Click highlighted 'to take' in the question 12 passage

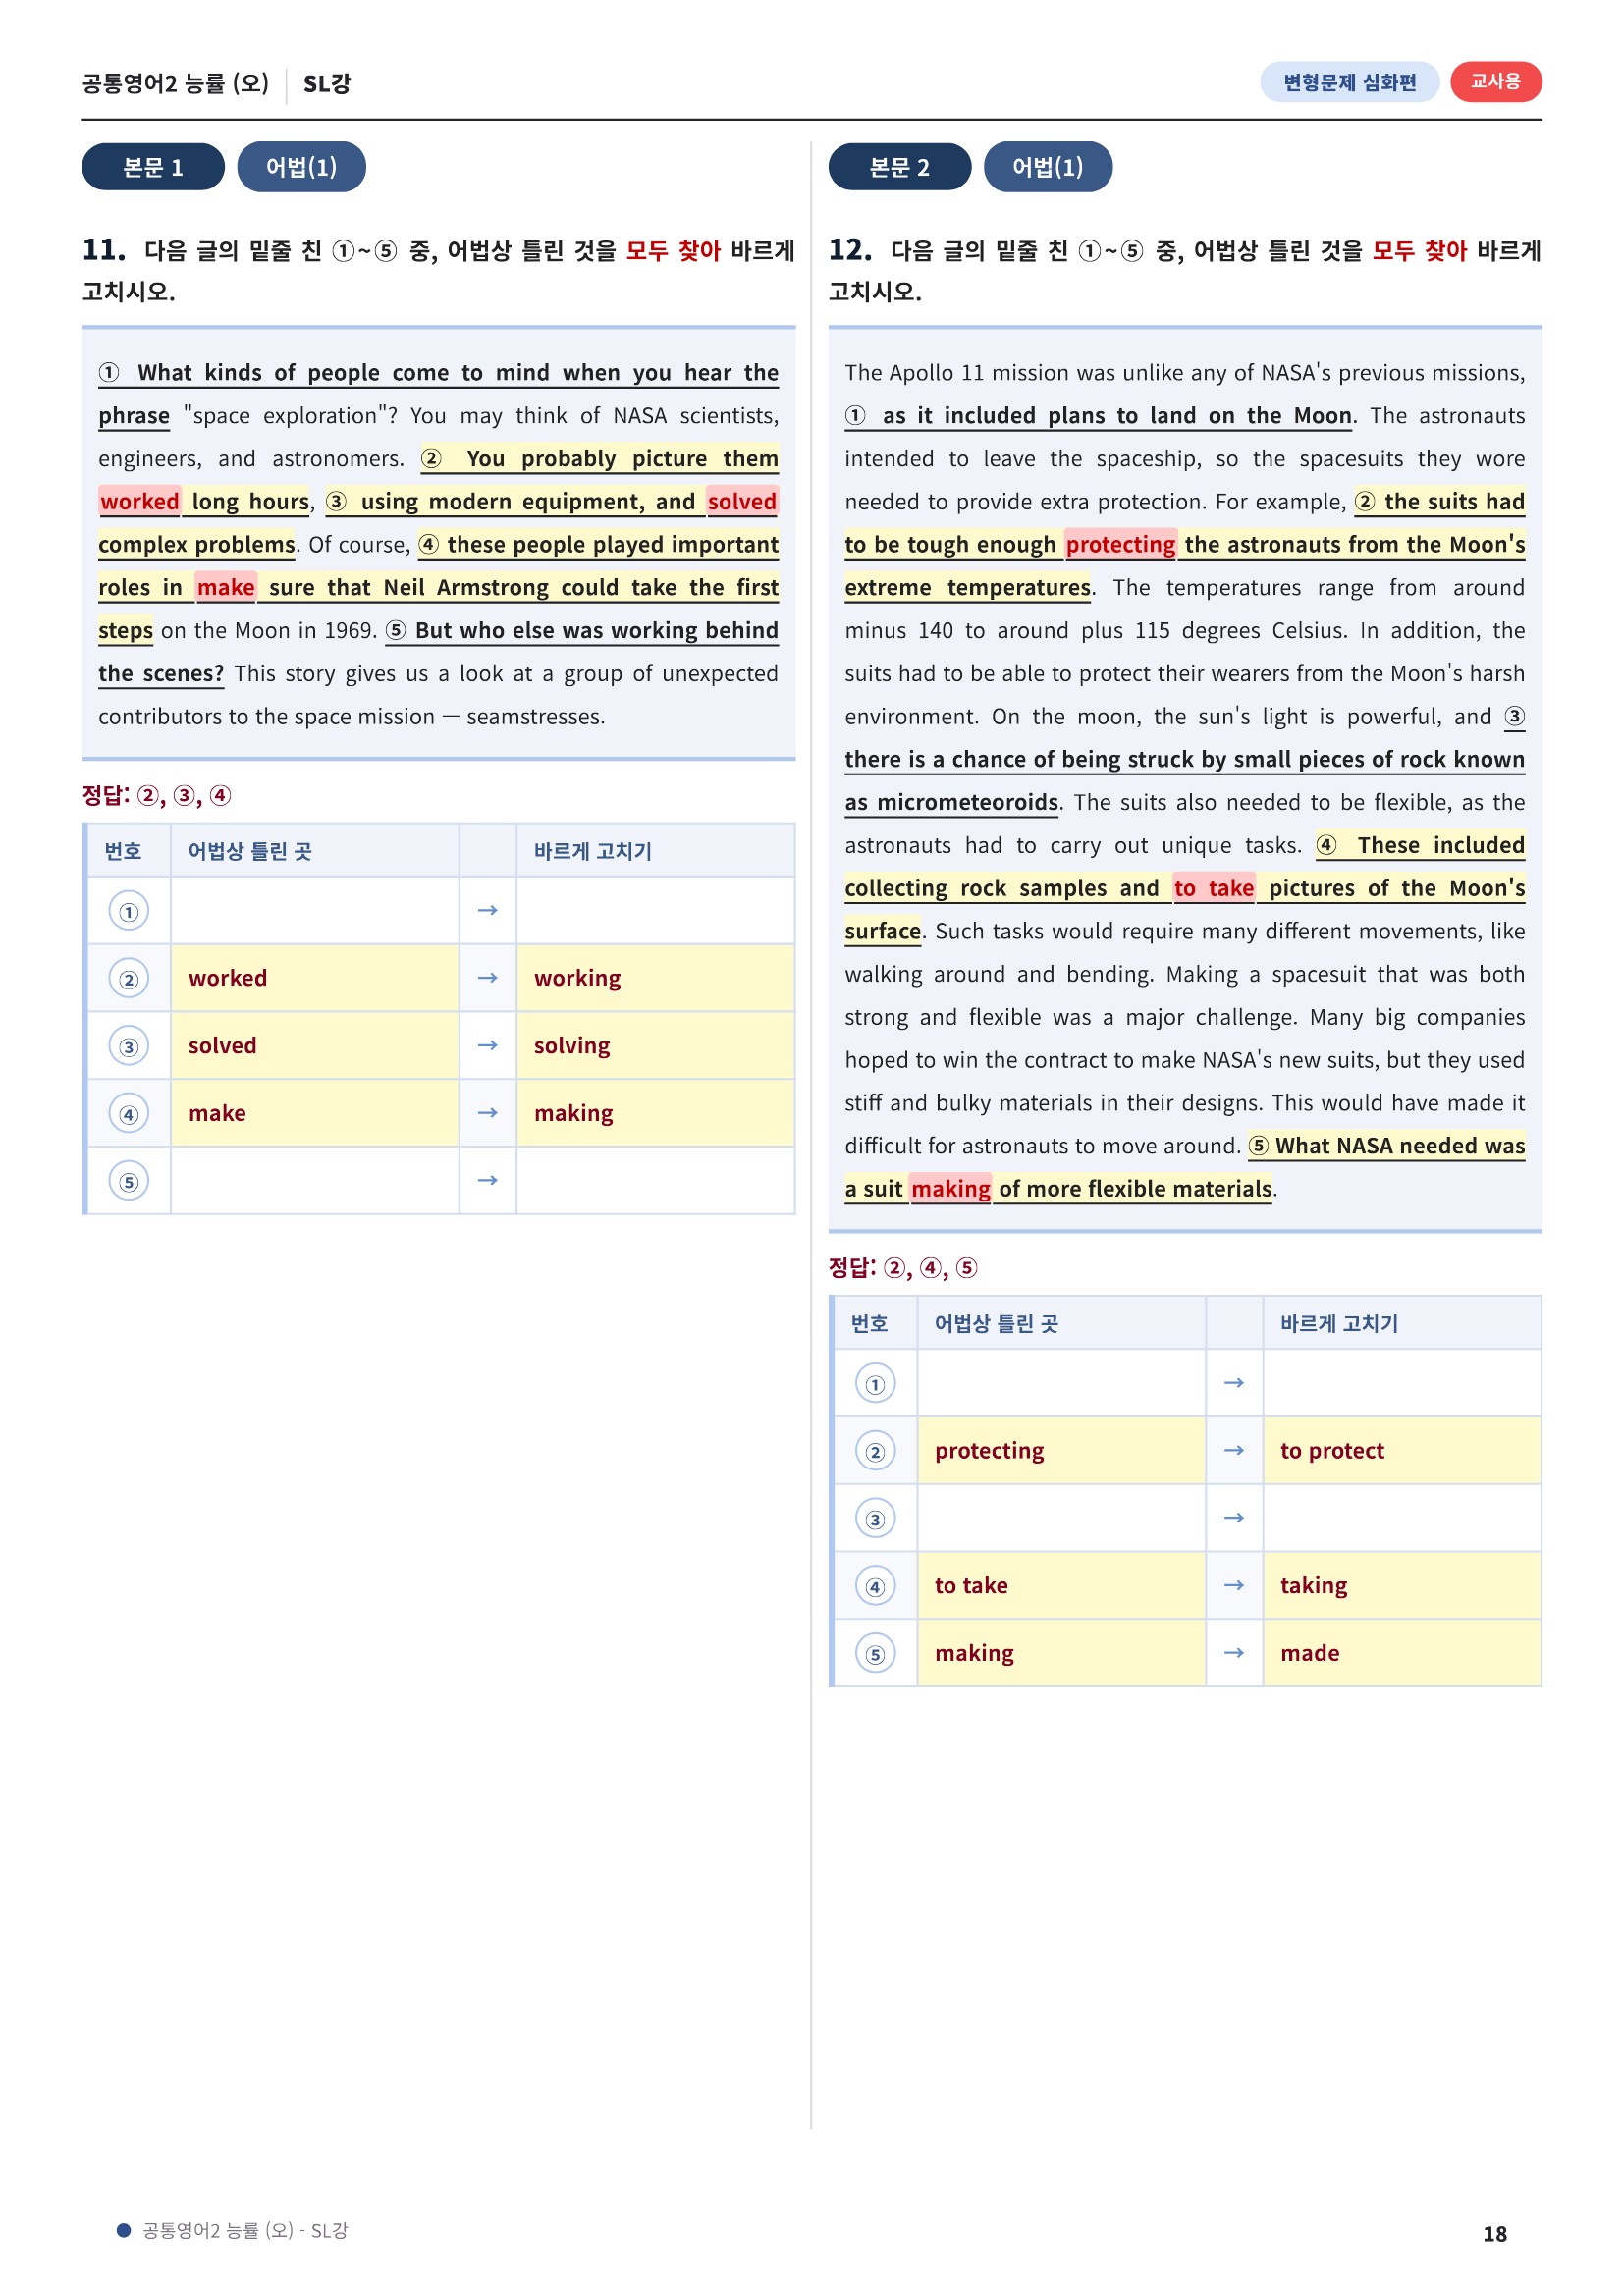(1214, 888)
